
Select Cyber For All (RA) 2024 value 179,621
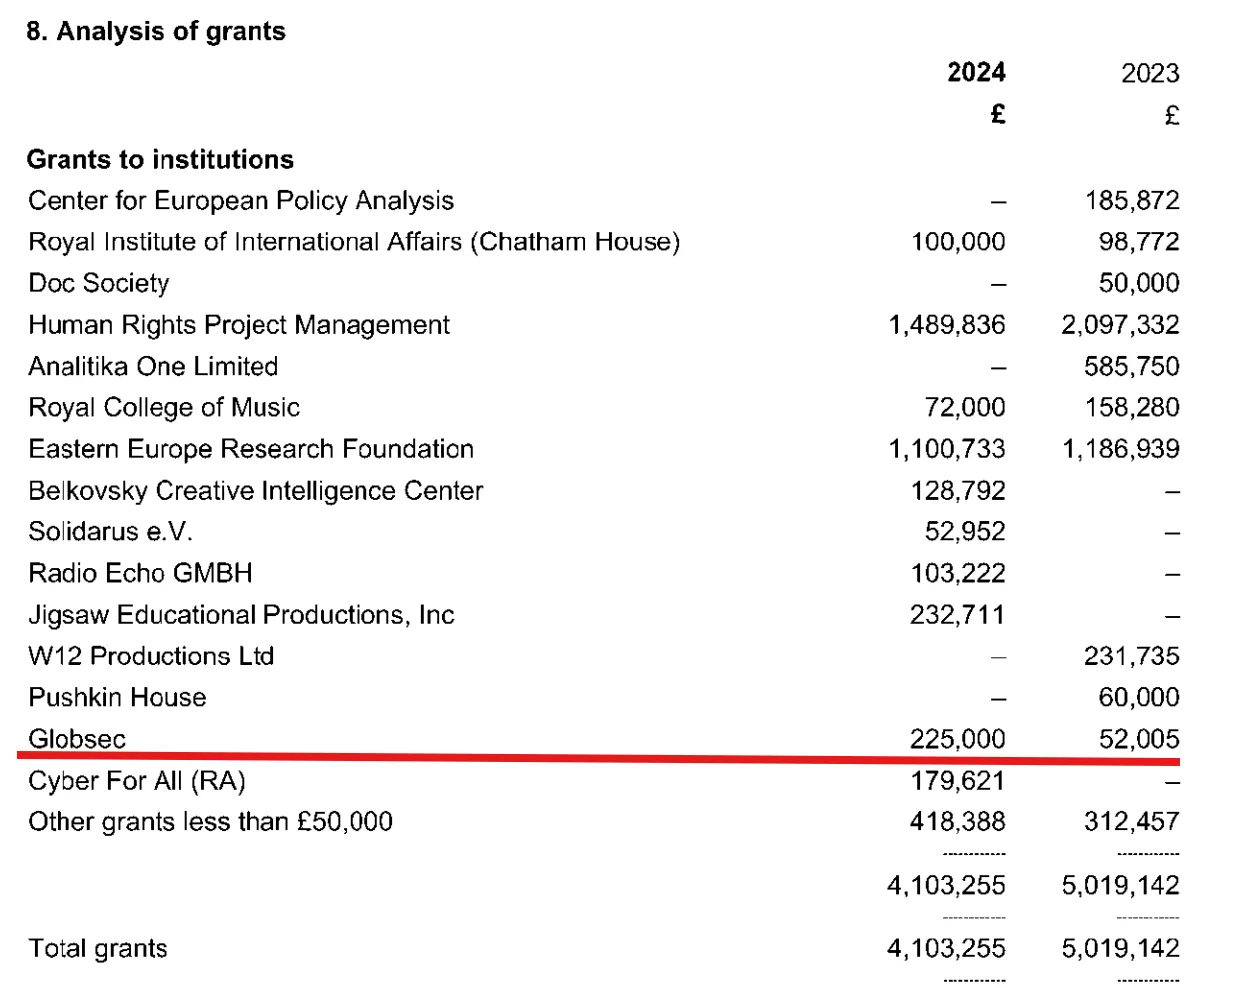point(958,781)
